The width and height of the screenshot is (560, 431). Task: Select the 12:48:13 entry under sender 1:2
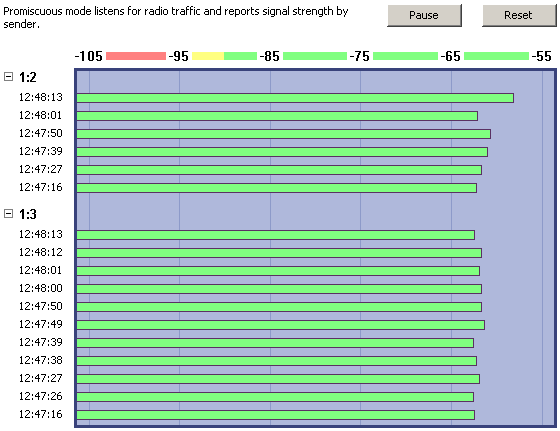[40, 97]
